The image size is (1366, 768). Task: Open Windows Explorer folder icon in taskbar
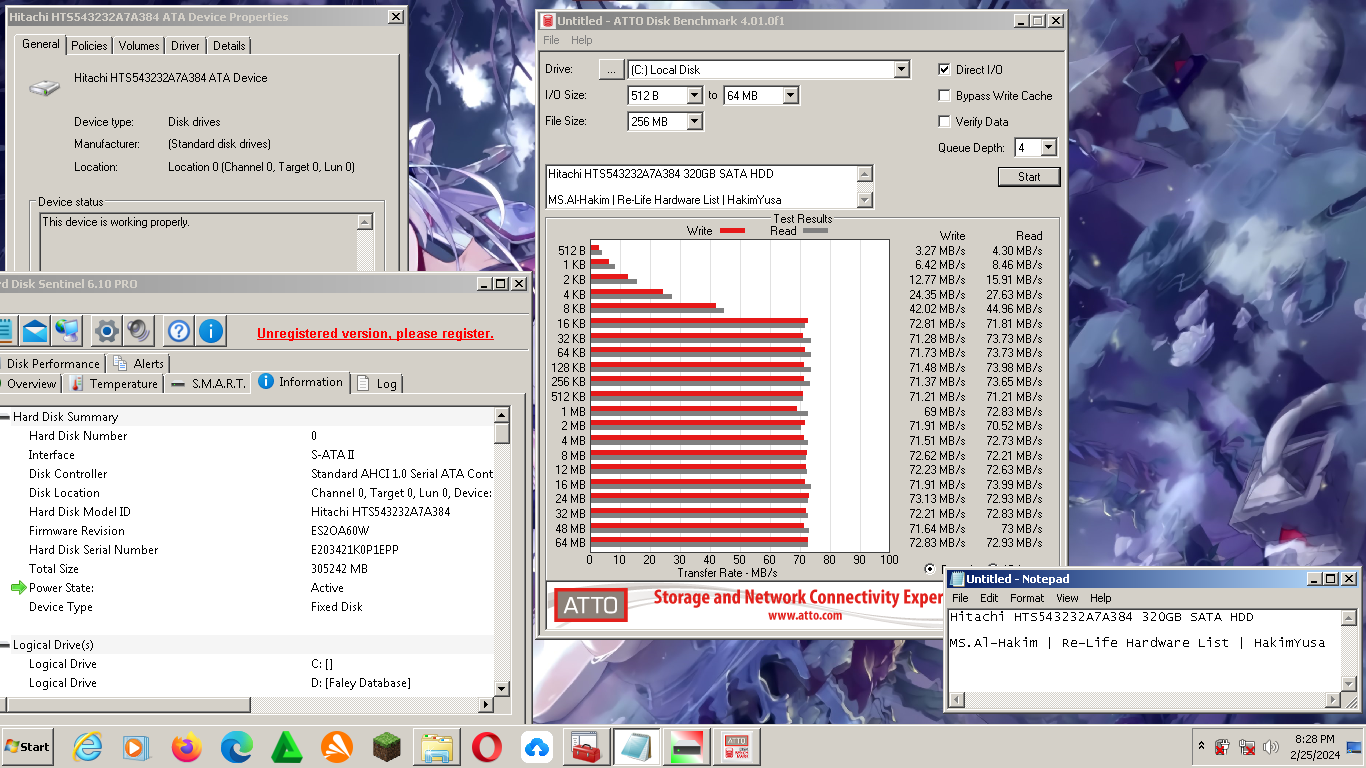[x=435, y=747]
